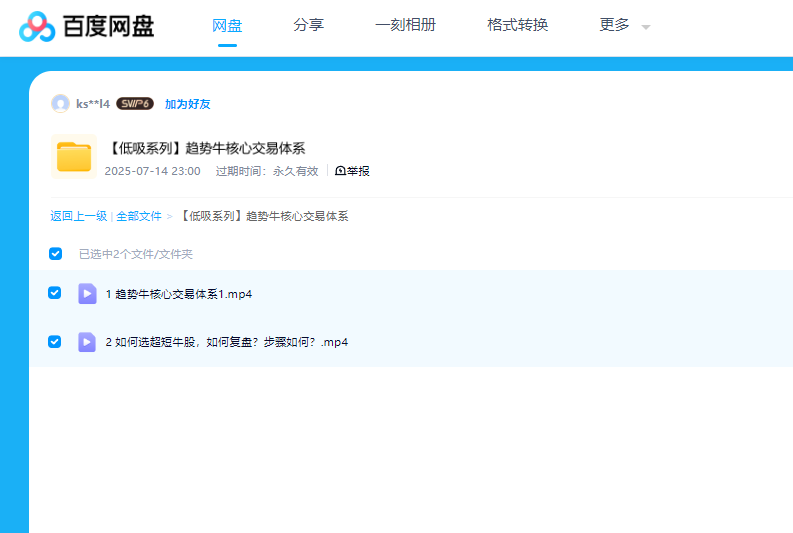Viewport: 793px width, 533px height.
Task: Open file 1 趋势牛核心交易体系1.mp4
Action: 179,294
